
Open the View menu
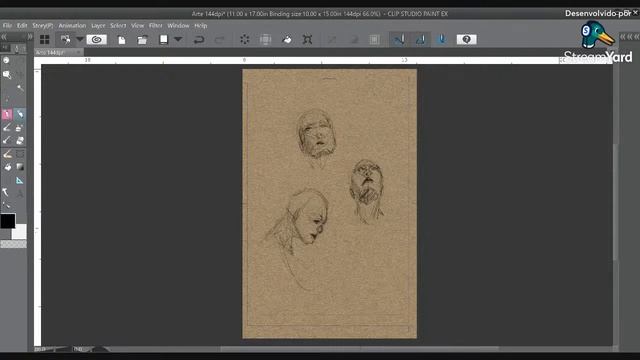(138, 25)
